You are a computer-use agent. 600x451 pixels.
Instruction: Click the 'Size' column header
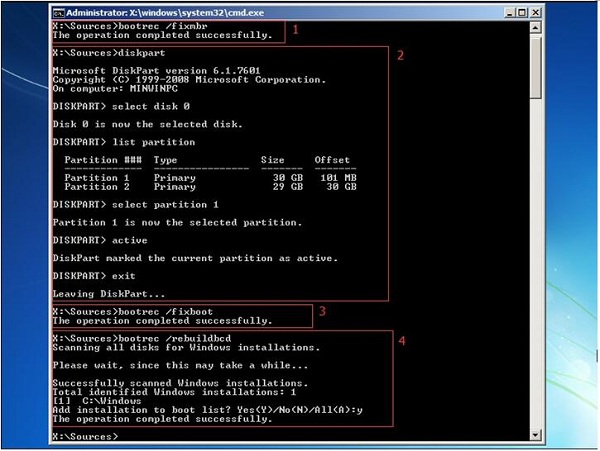coord(272,160)
